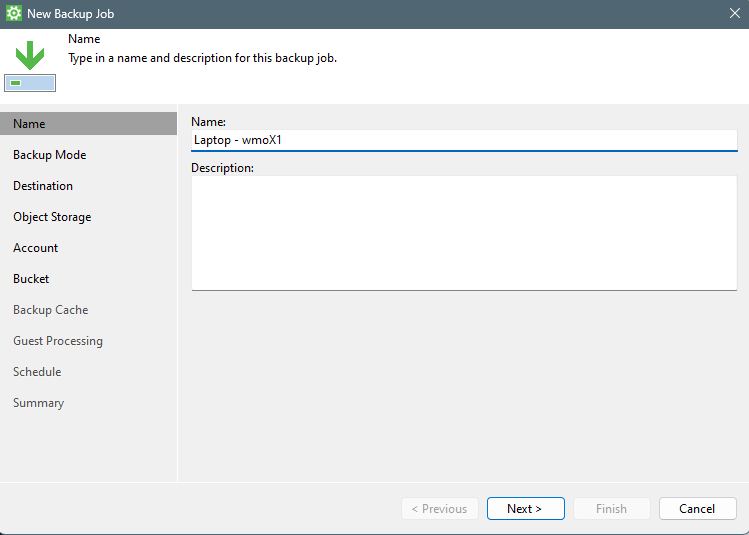The width and height of the screenshot is (749, 535).
Task: Go to the Backup Mode step
Action: (50, 155)
